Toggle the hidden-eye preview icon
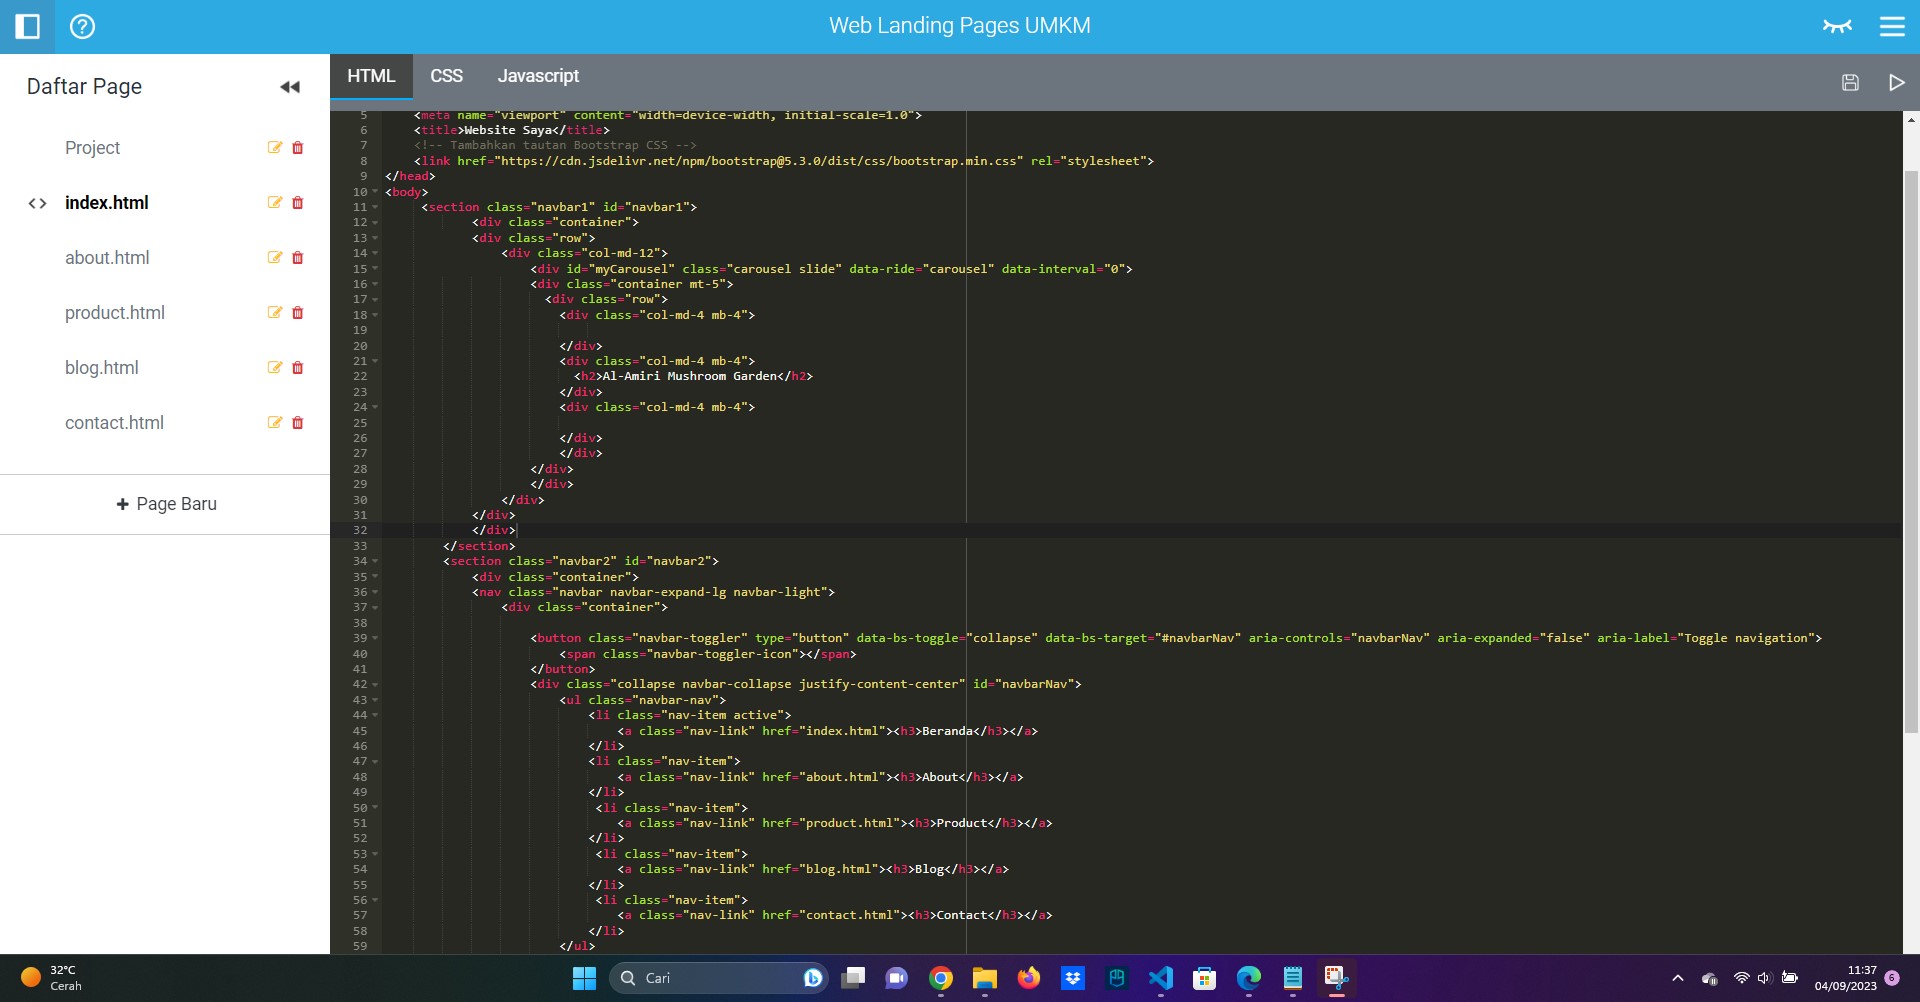 1837,27
